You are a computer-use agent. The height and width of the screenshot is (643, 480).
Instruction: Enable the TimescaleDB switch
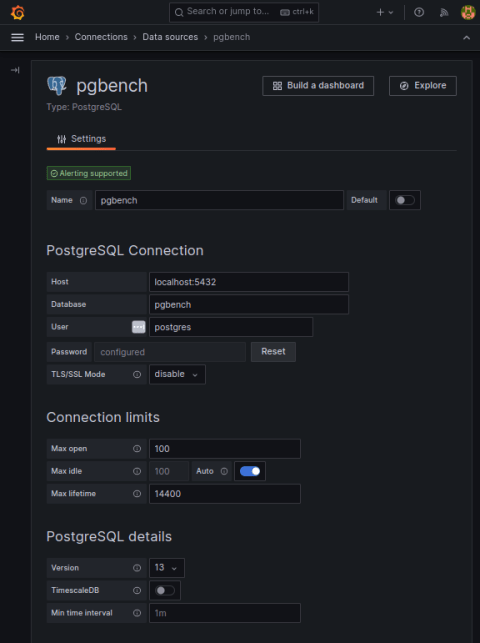pyautogui.click(x=165, y=591)
